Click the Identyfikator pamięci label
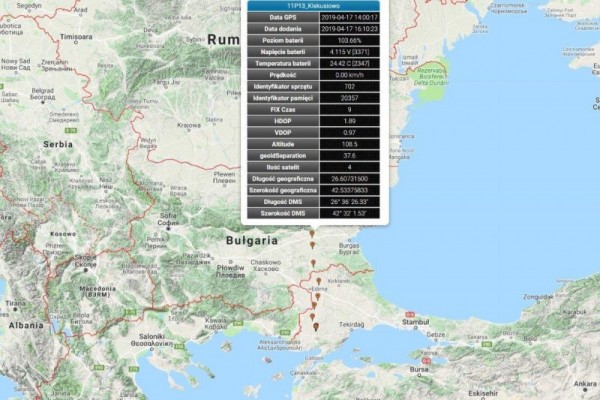 [283, 98]
